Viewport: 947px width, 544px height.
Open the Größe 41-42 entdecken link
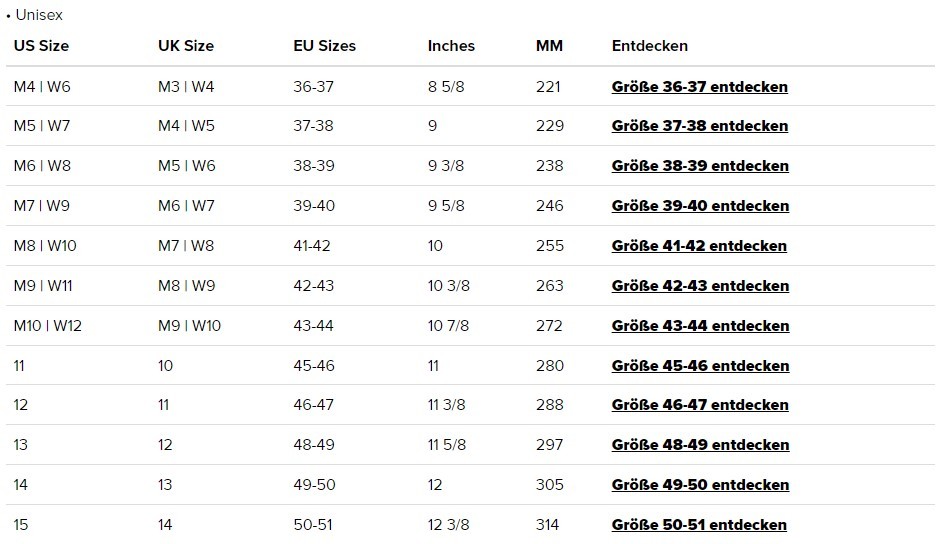click(x=699, y=246)
